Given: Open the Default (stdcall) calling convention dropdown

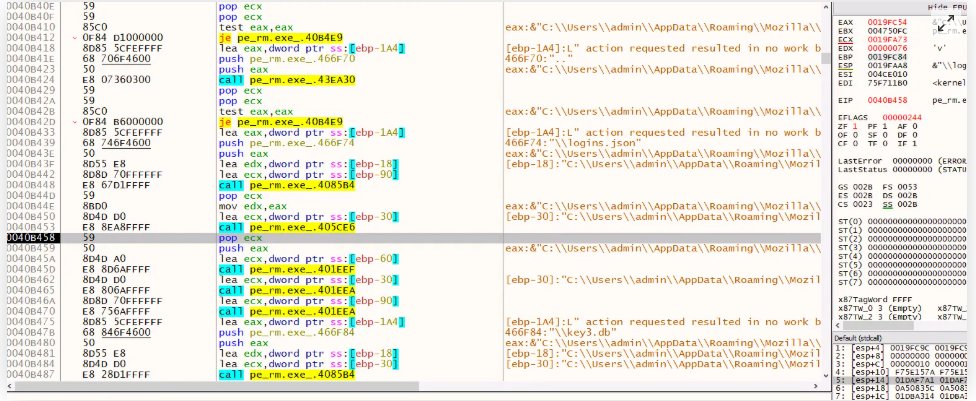Looking at the screenshot, I should point(901,337).
